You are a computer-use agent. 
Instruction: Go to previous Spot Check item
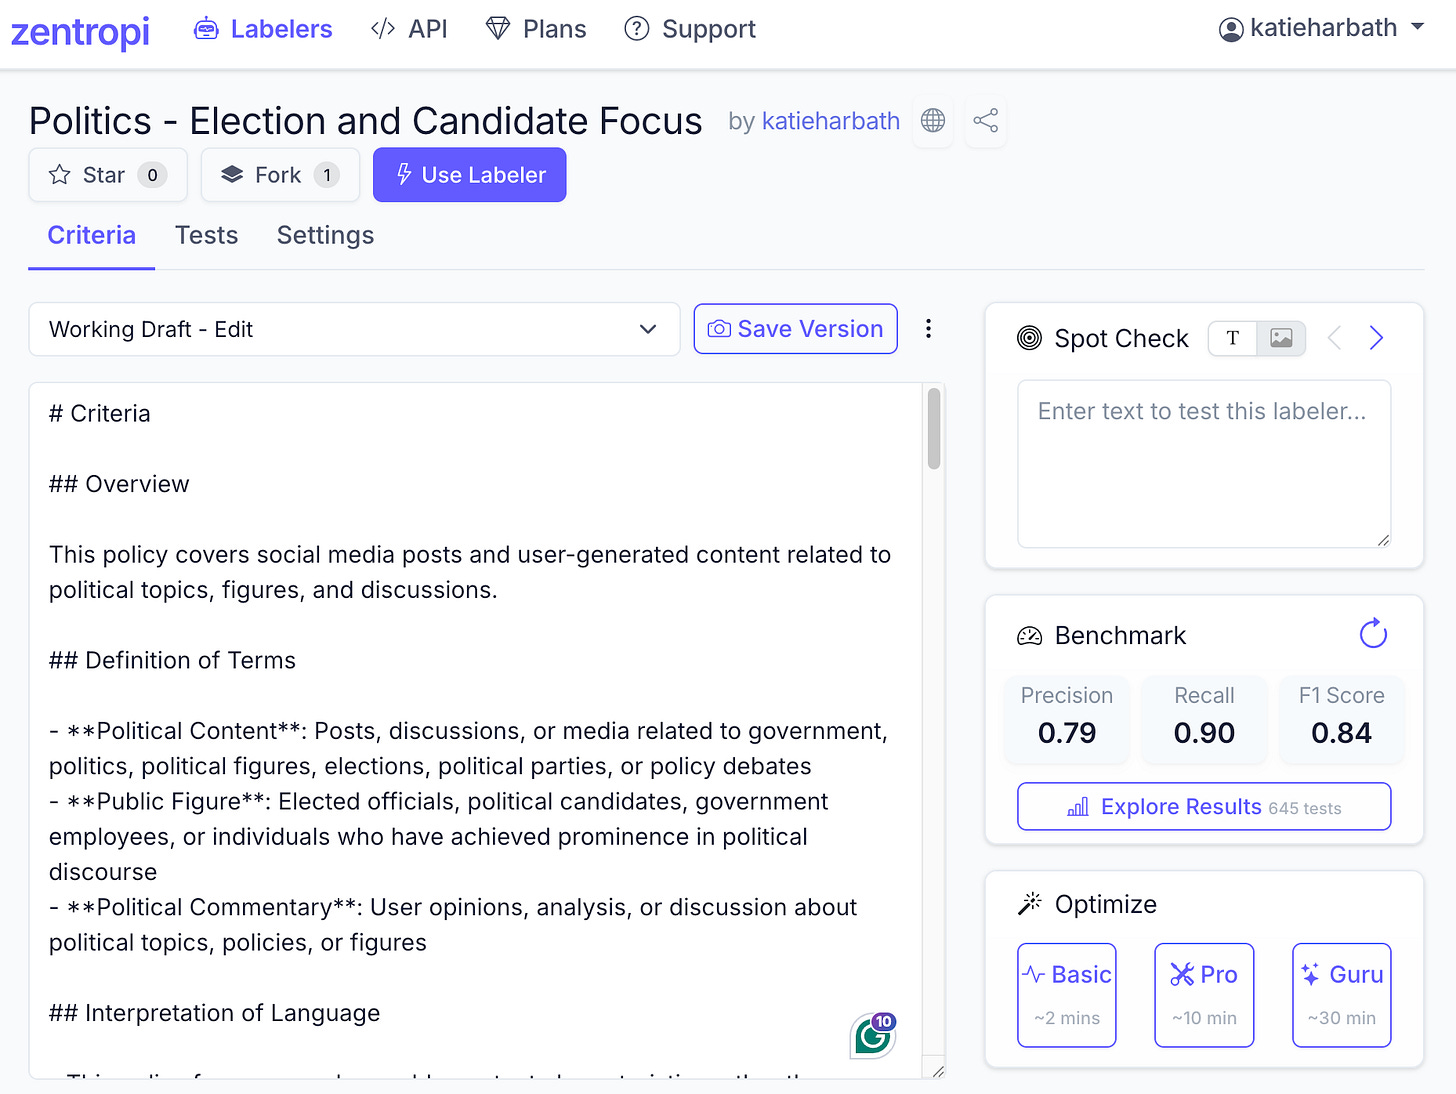(x=1334, y=338)
